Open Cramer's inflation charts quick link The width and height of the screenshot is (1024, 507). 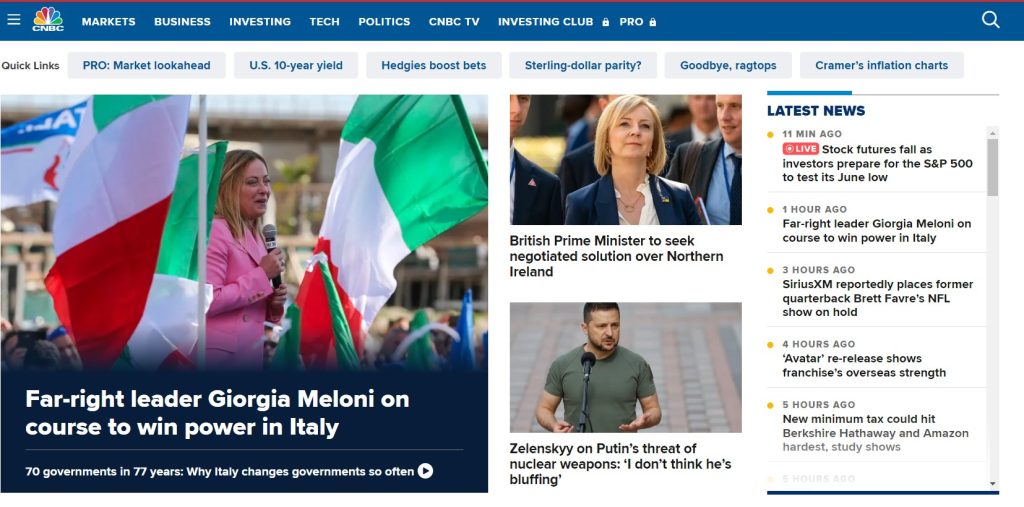[x=882, y=65]
